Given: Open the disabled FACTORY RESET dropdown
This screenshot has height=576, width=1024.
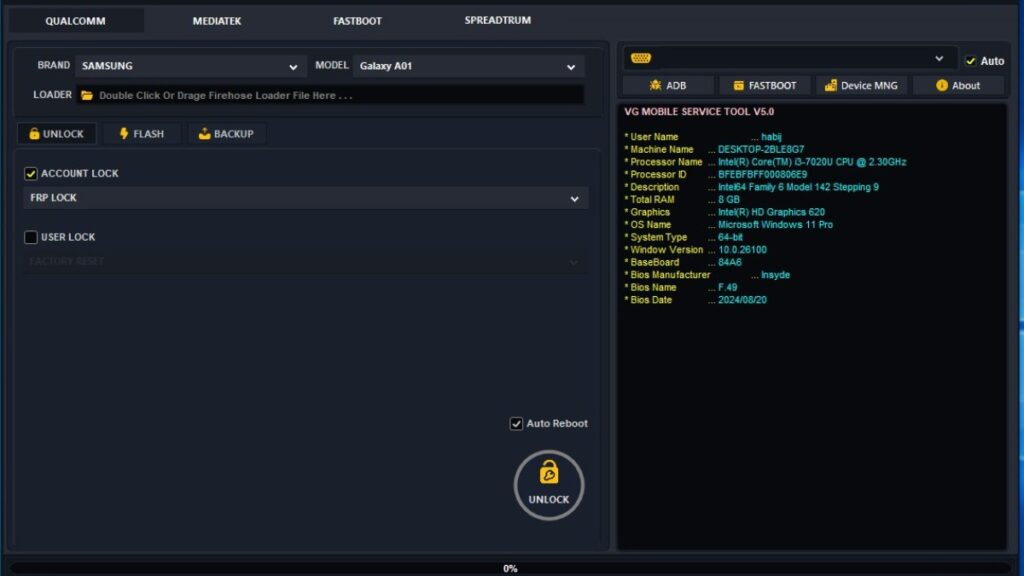Looking at the screenshot, I should 306,261.
